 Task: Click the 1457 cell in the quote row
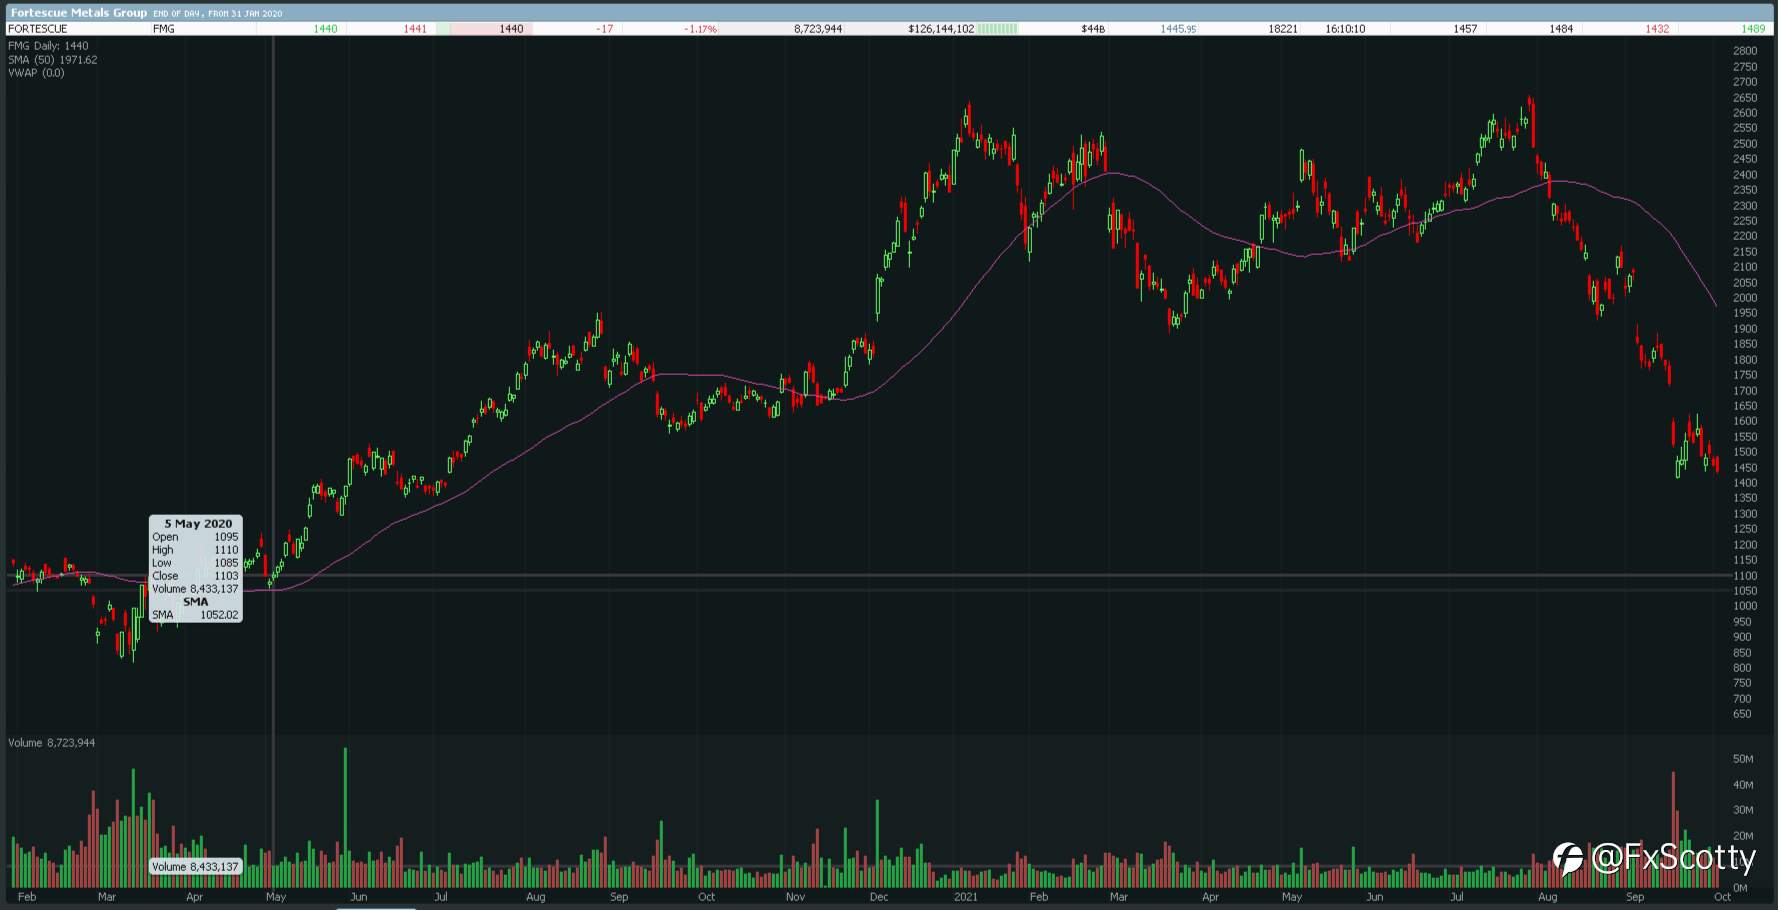click(1465, 29)
